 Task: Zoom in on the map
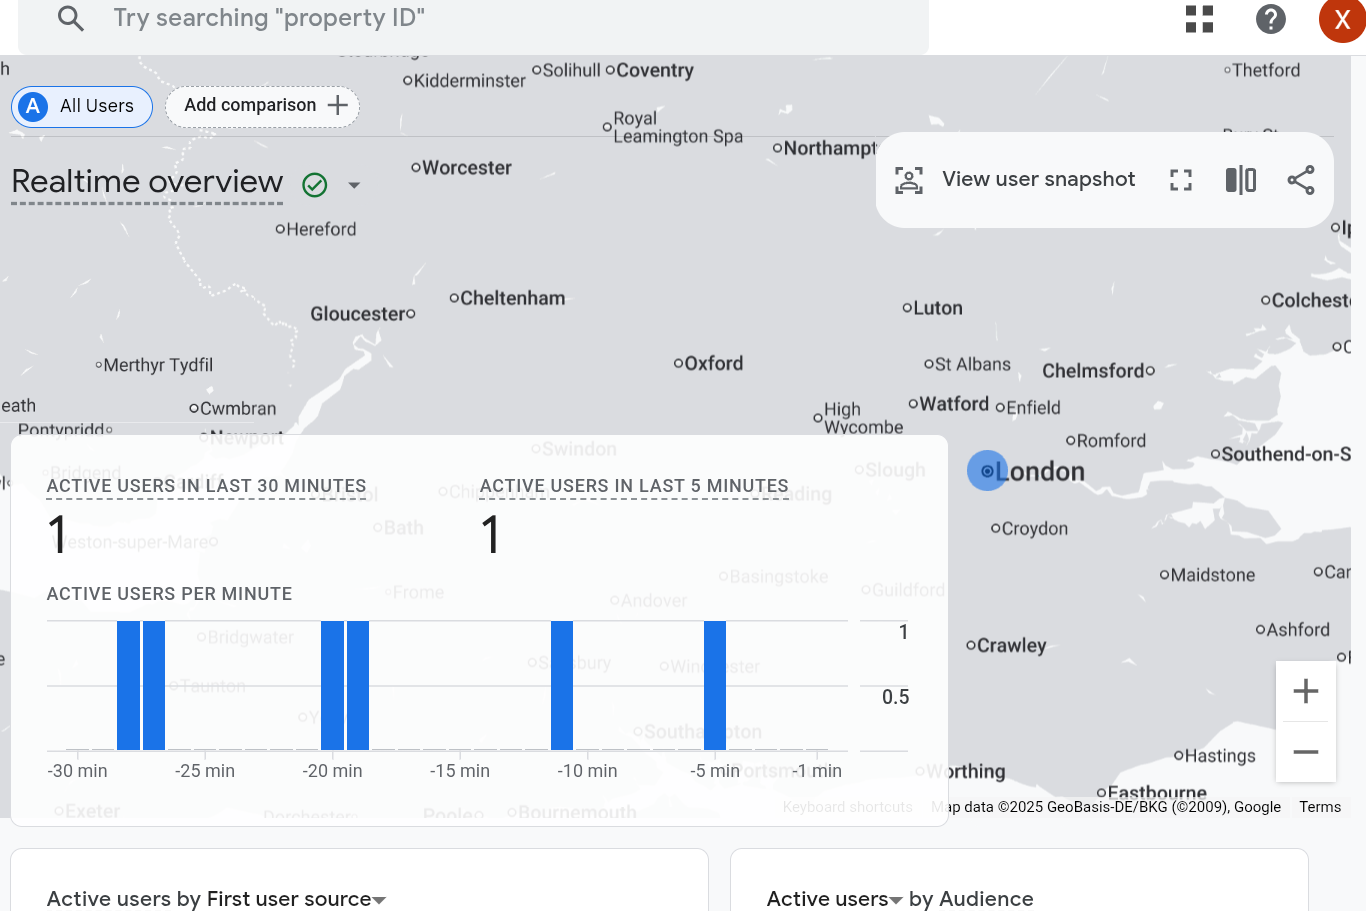1305,691
